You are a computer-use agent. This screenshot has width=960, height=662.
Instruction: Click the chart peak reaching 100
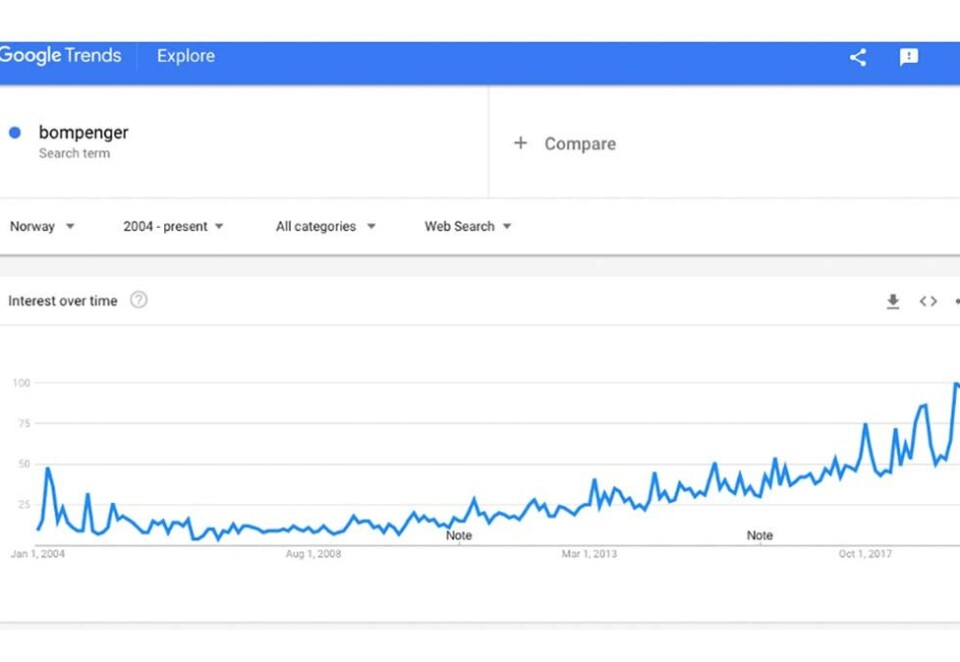(956, 384)
